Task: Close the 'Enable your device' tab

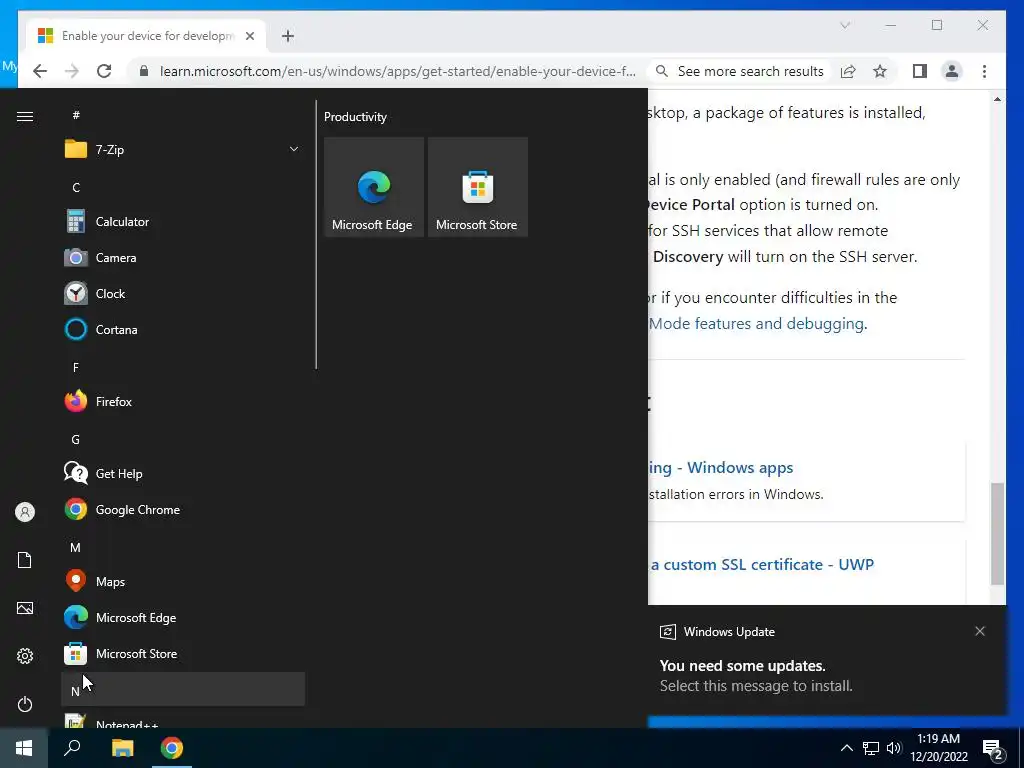Action: [x=249, y=36]
